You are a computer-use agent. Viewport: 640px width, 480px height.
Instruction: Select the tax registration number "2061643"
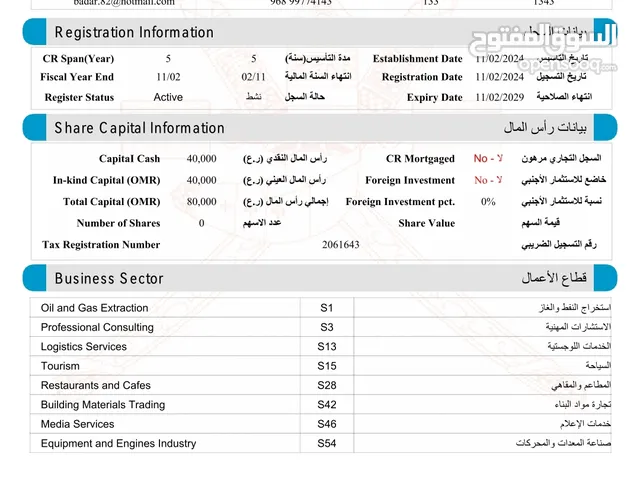pos(341,244)
